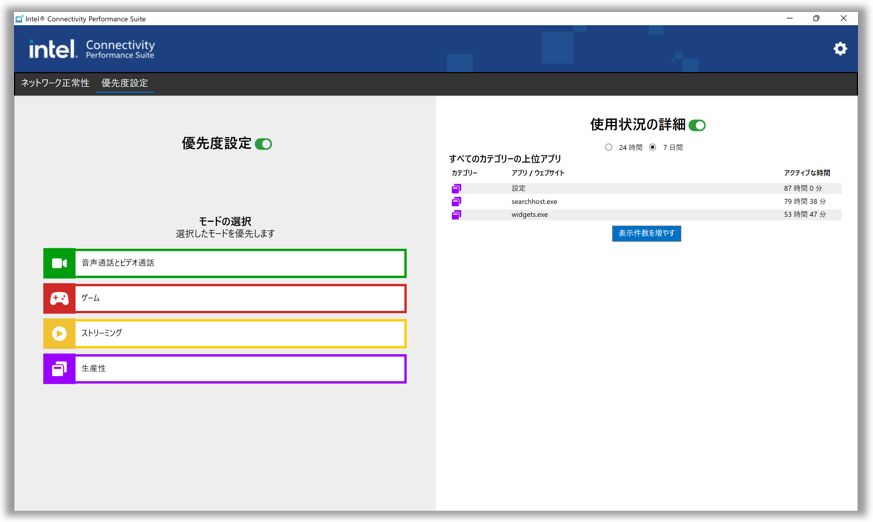Switch to the 優先度設定 tab

(125, 83)
